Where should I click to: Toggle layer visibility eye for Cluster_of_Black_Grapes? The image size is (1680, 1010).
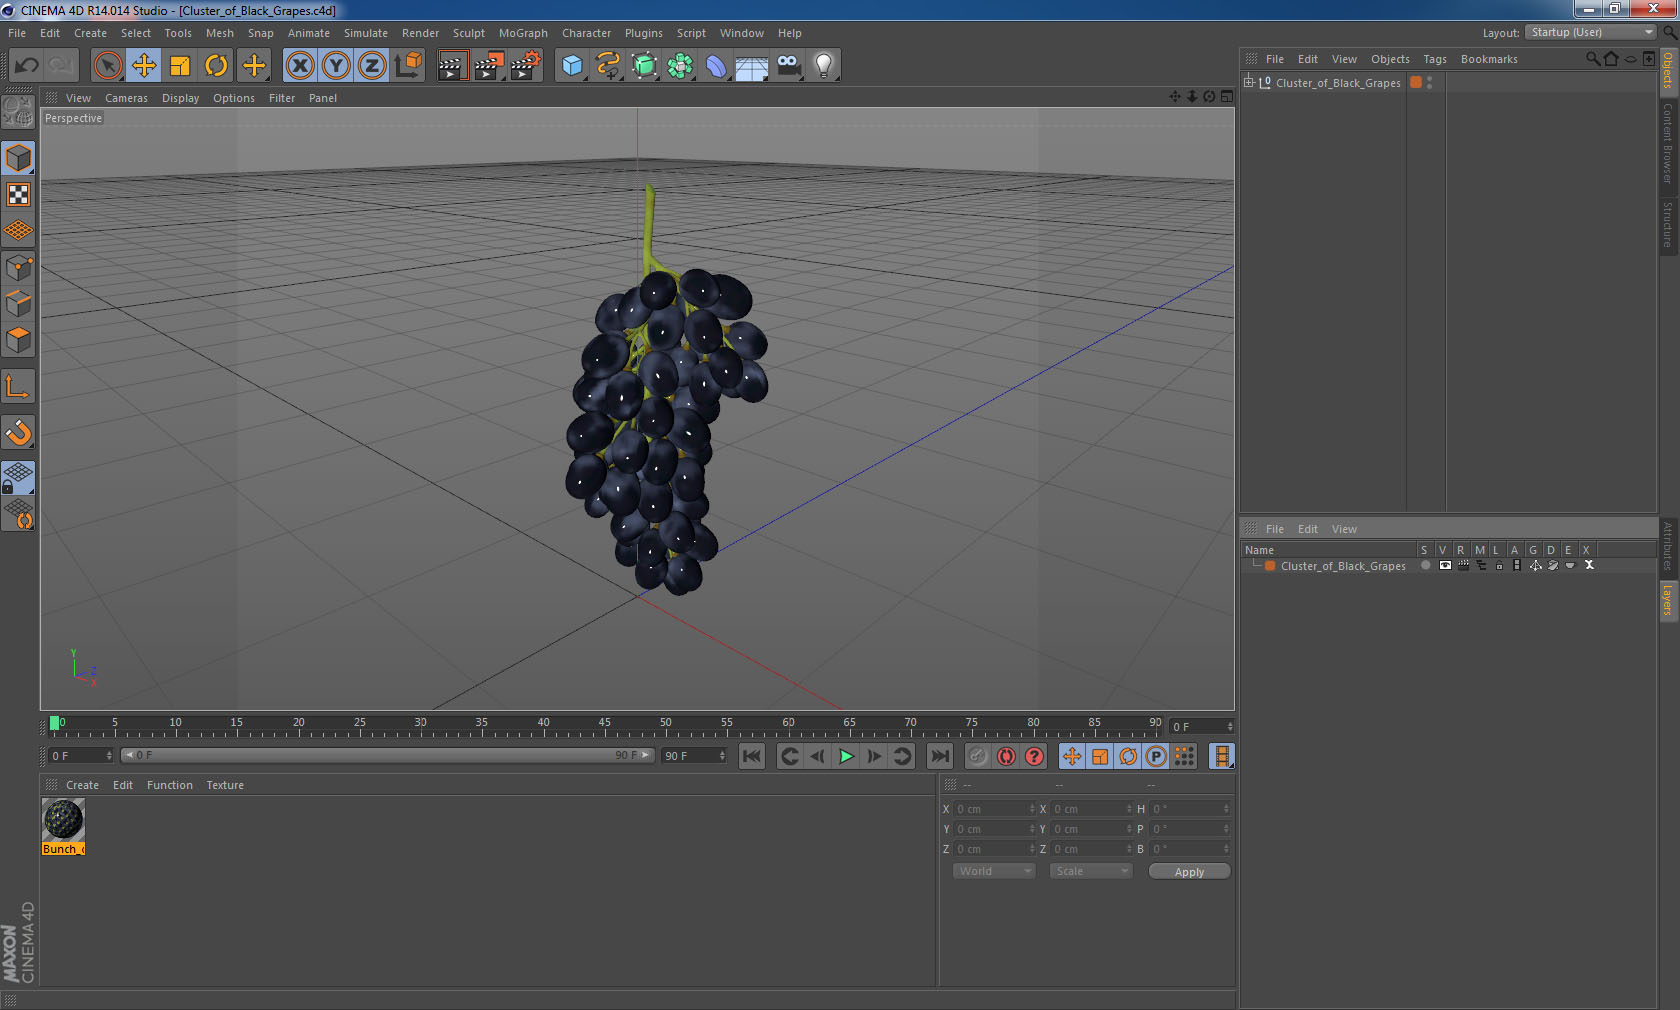(1445, 566)
